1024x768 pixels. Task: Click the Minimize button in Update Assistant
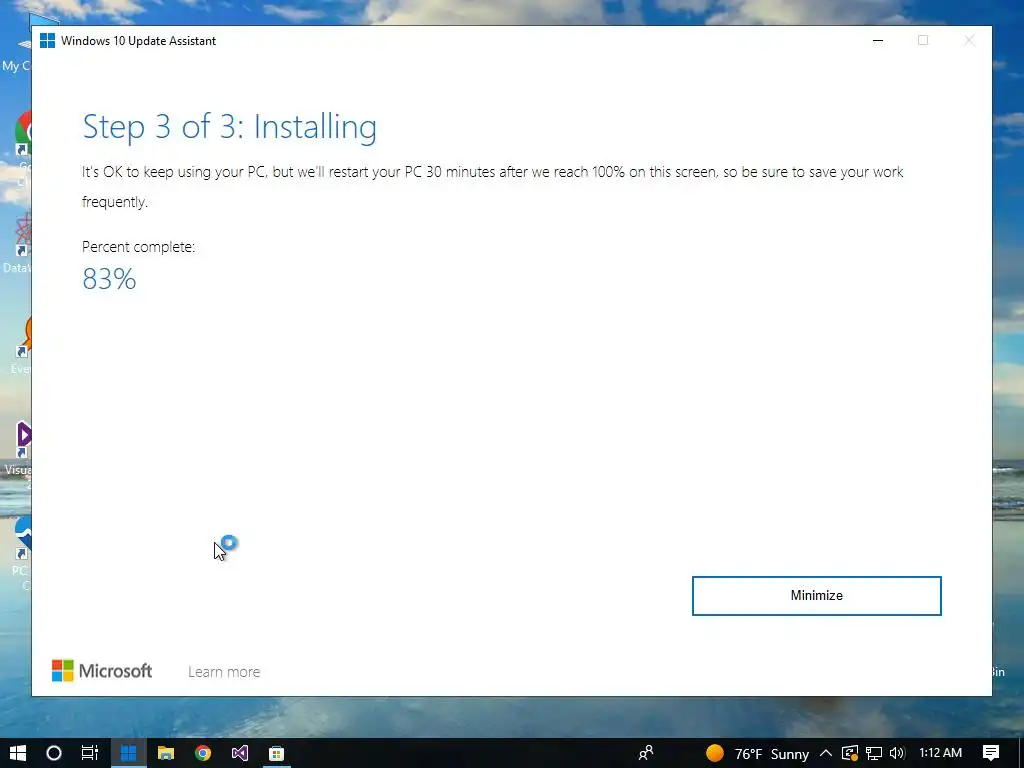[816, 596]
